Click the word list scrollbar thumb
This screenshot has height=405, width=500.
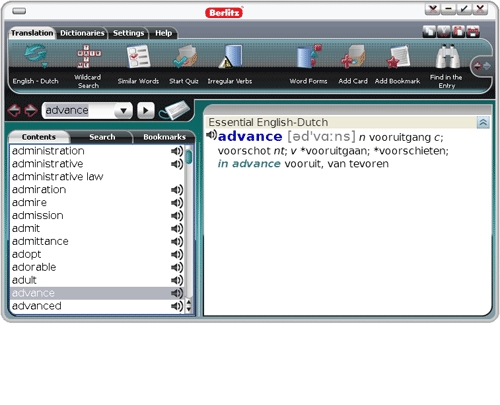(189, 157)
